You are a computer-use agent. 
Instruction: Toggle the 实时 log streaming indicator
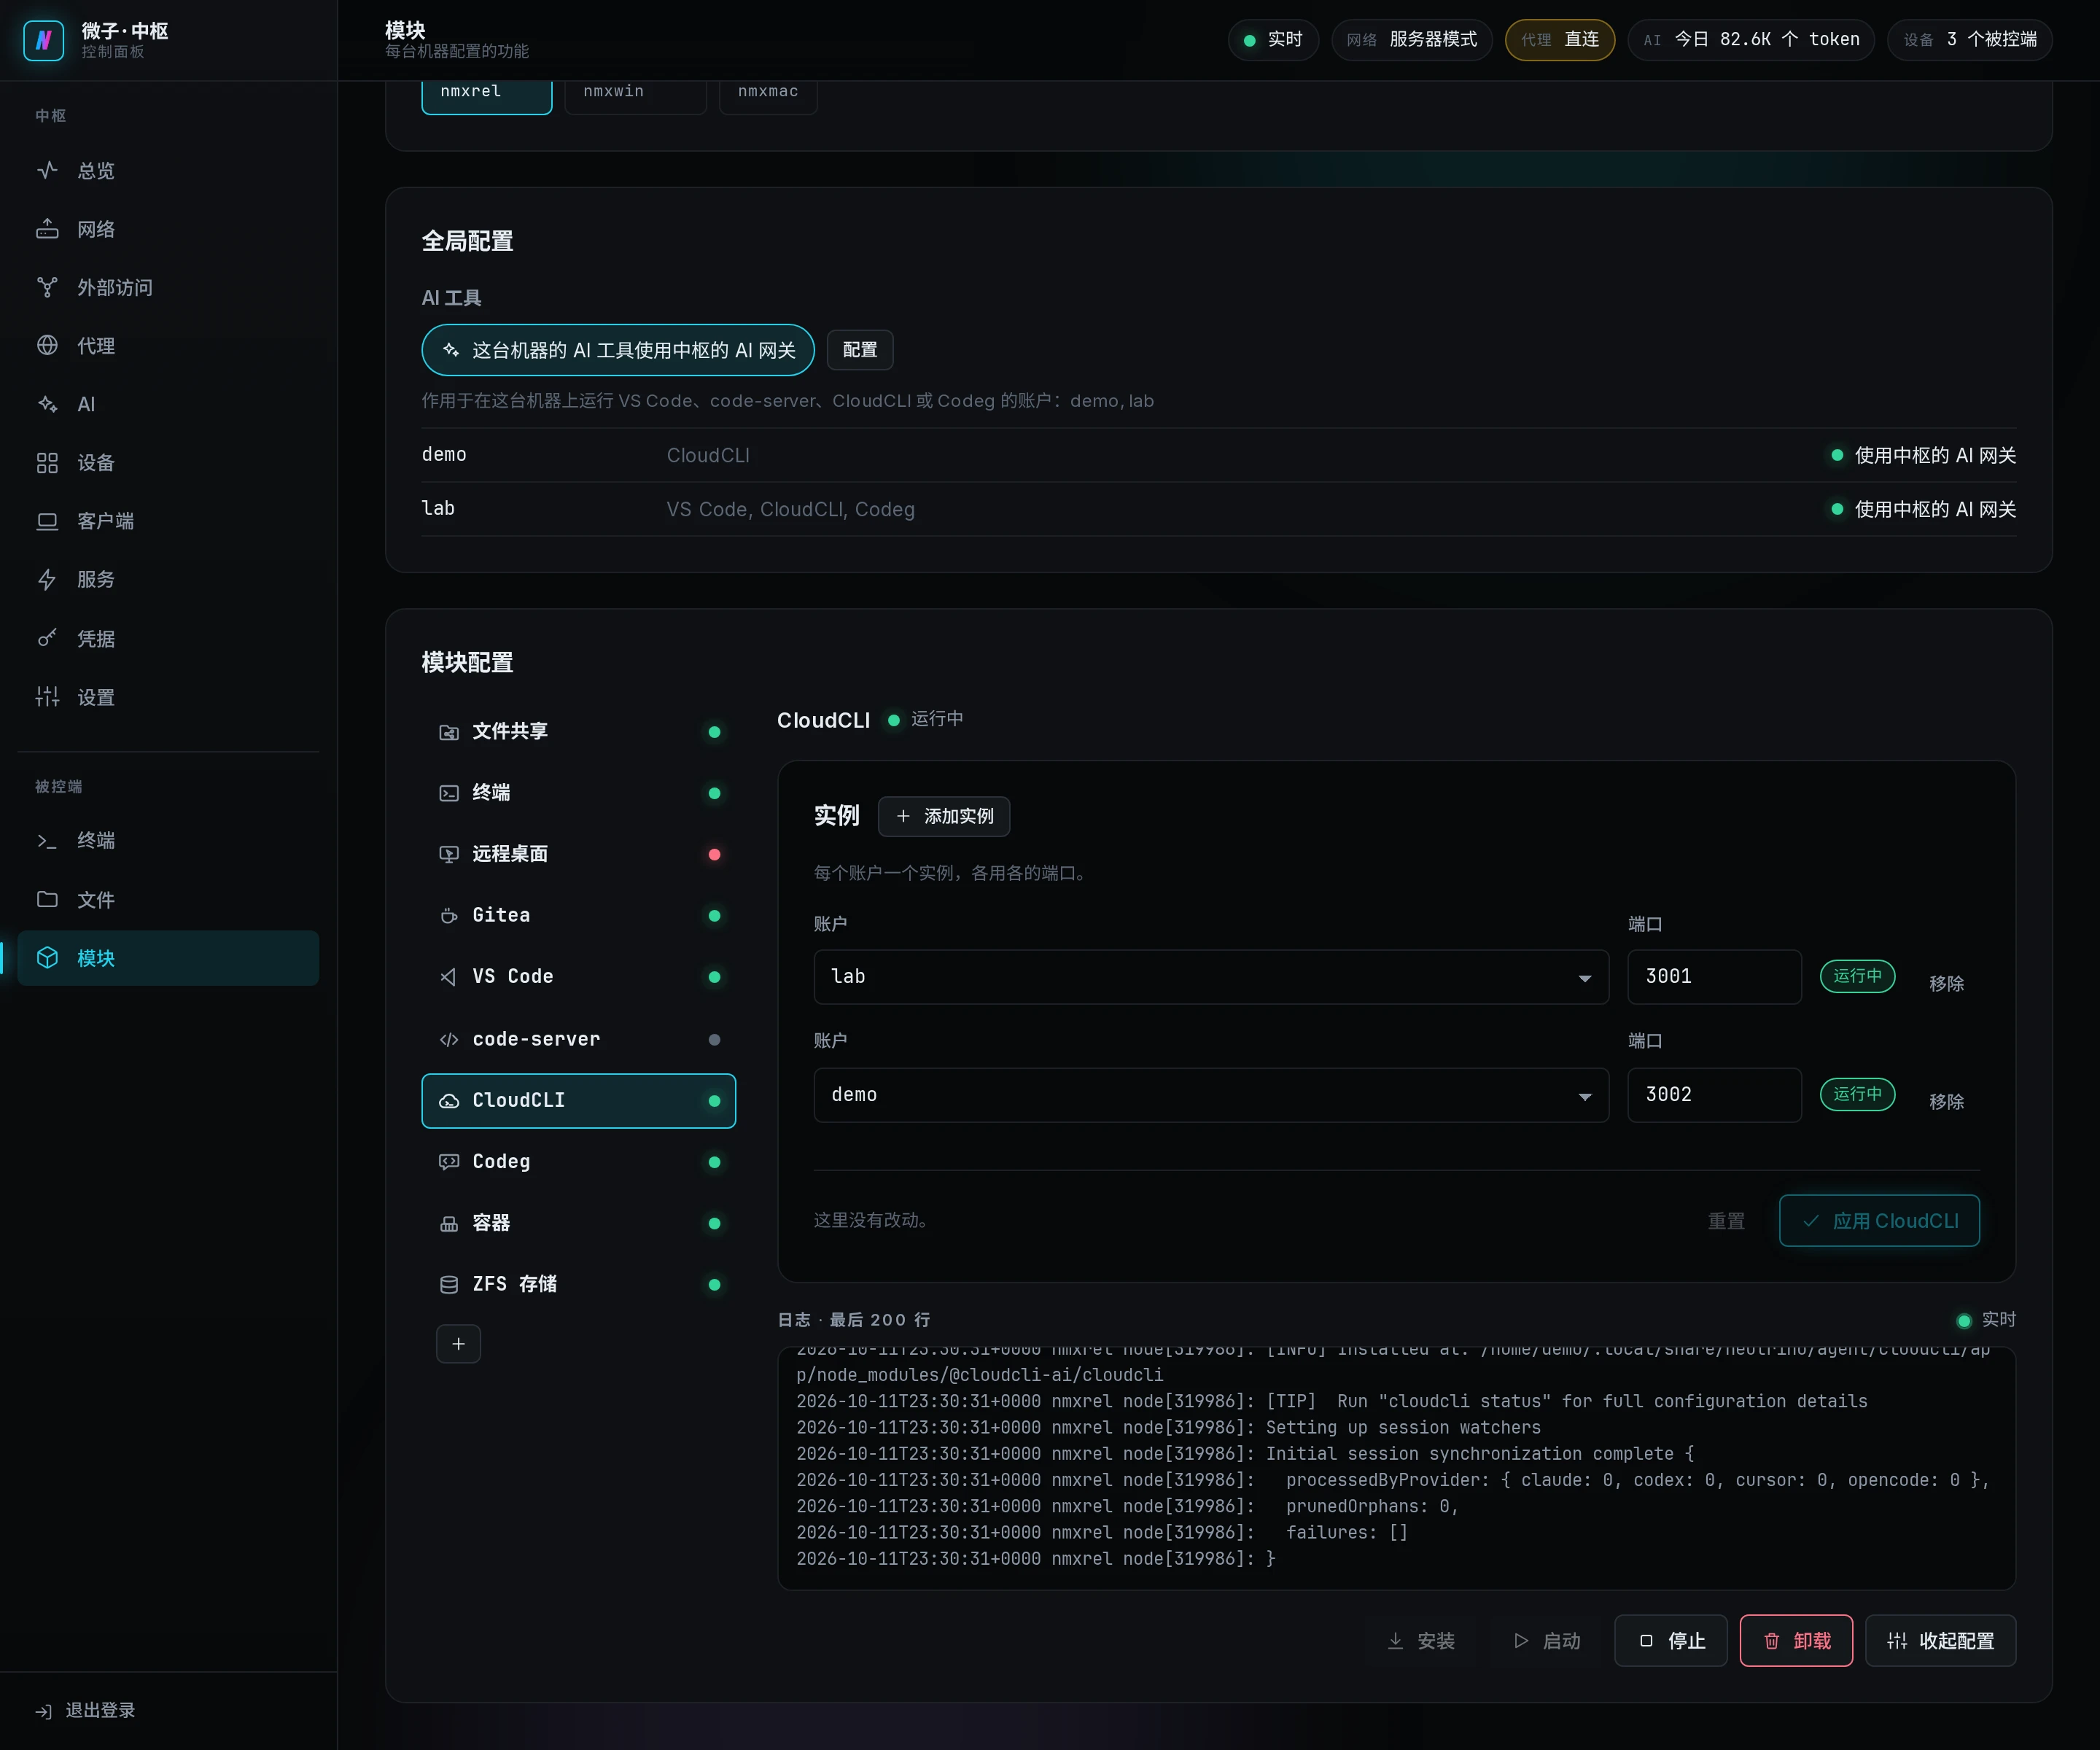click(1986, 1320)
